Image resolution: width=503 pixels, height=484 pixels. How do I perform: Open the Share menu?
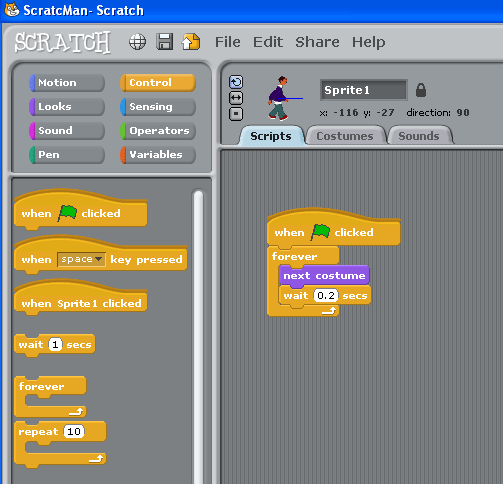point(317,42)
